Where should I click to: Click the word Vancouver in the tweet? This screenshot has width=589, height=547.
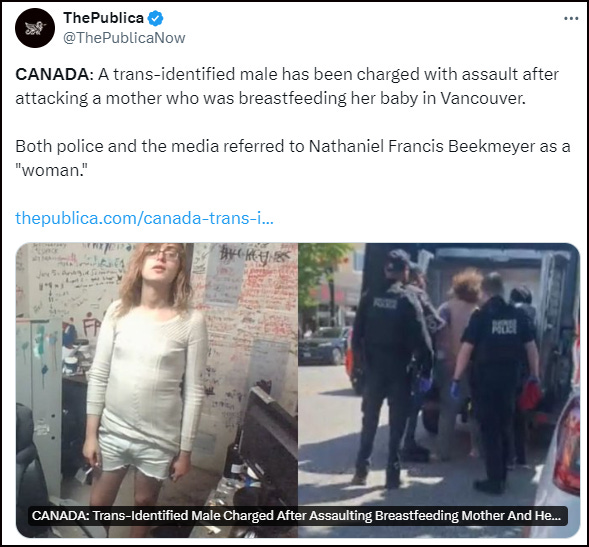point(483,98)
